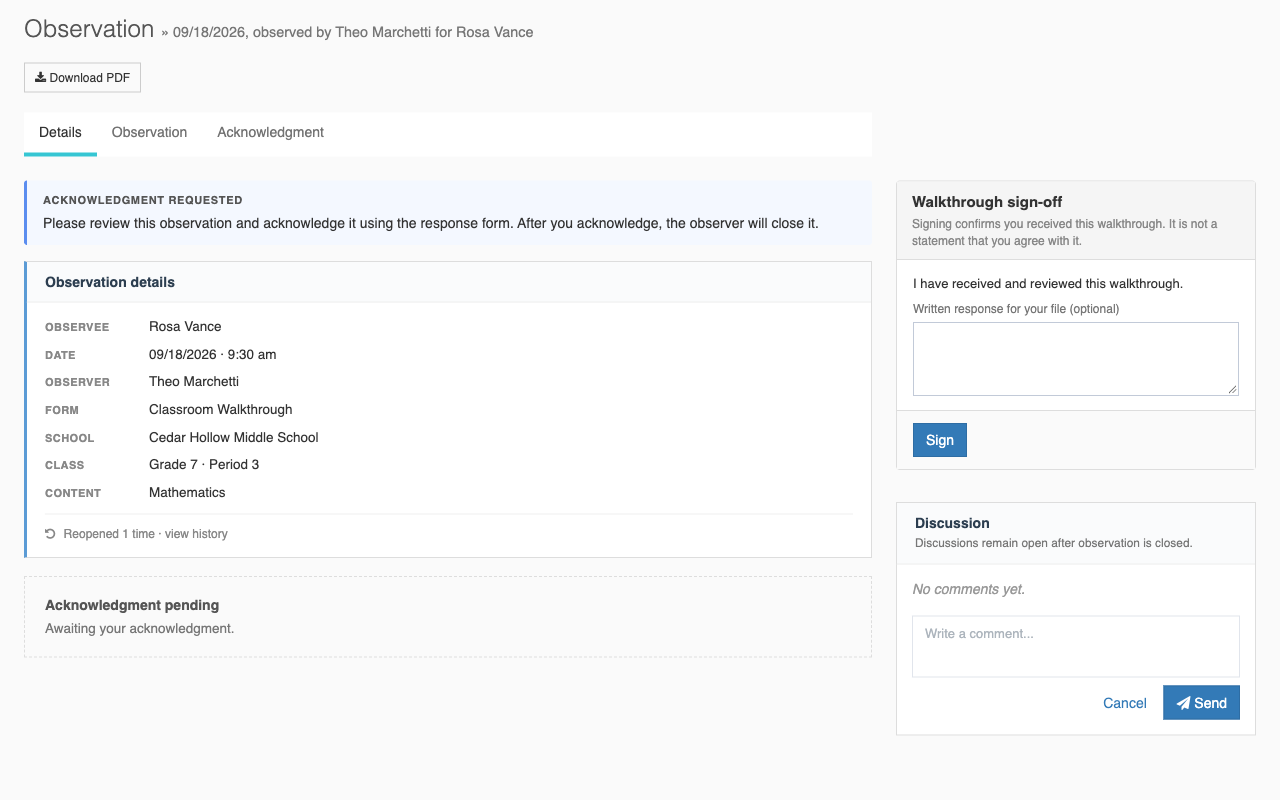Click the paper plane icon on the Send button
The width and height of the screenshot is (1280, 800).
pos(1183,703)
